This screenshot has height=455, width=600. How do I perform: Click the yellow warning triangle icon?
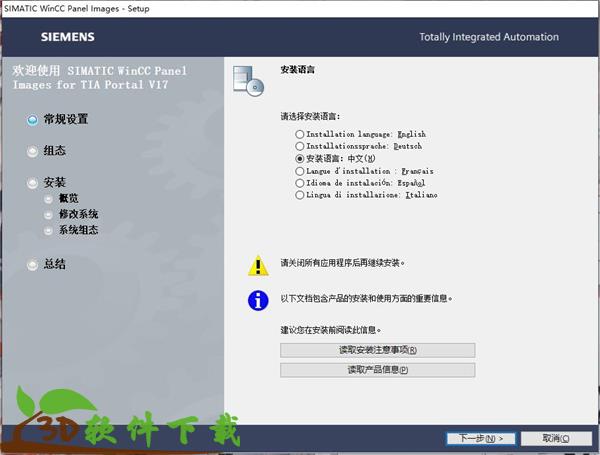(258, 266)
